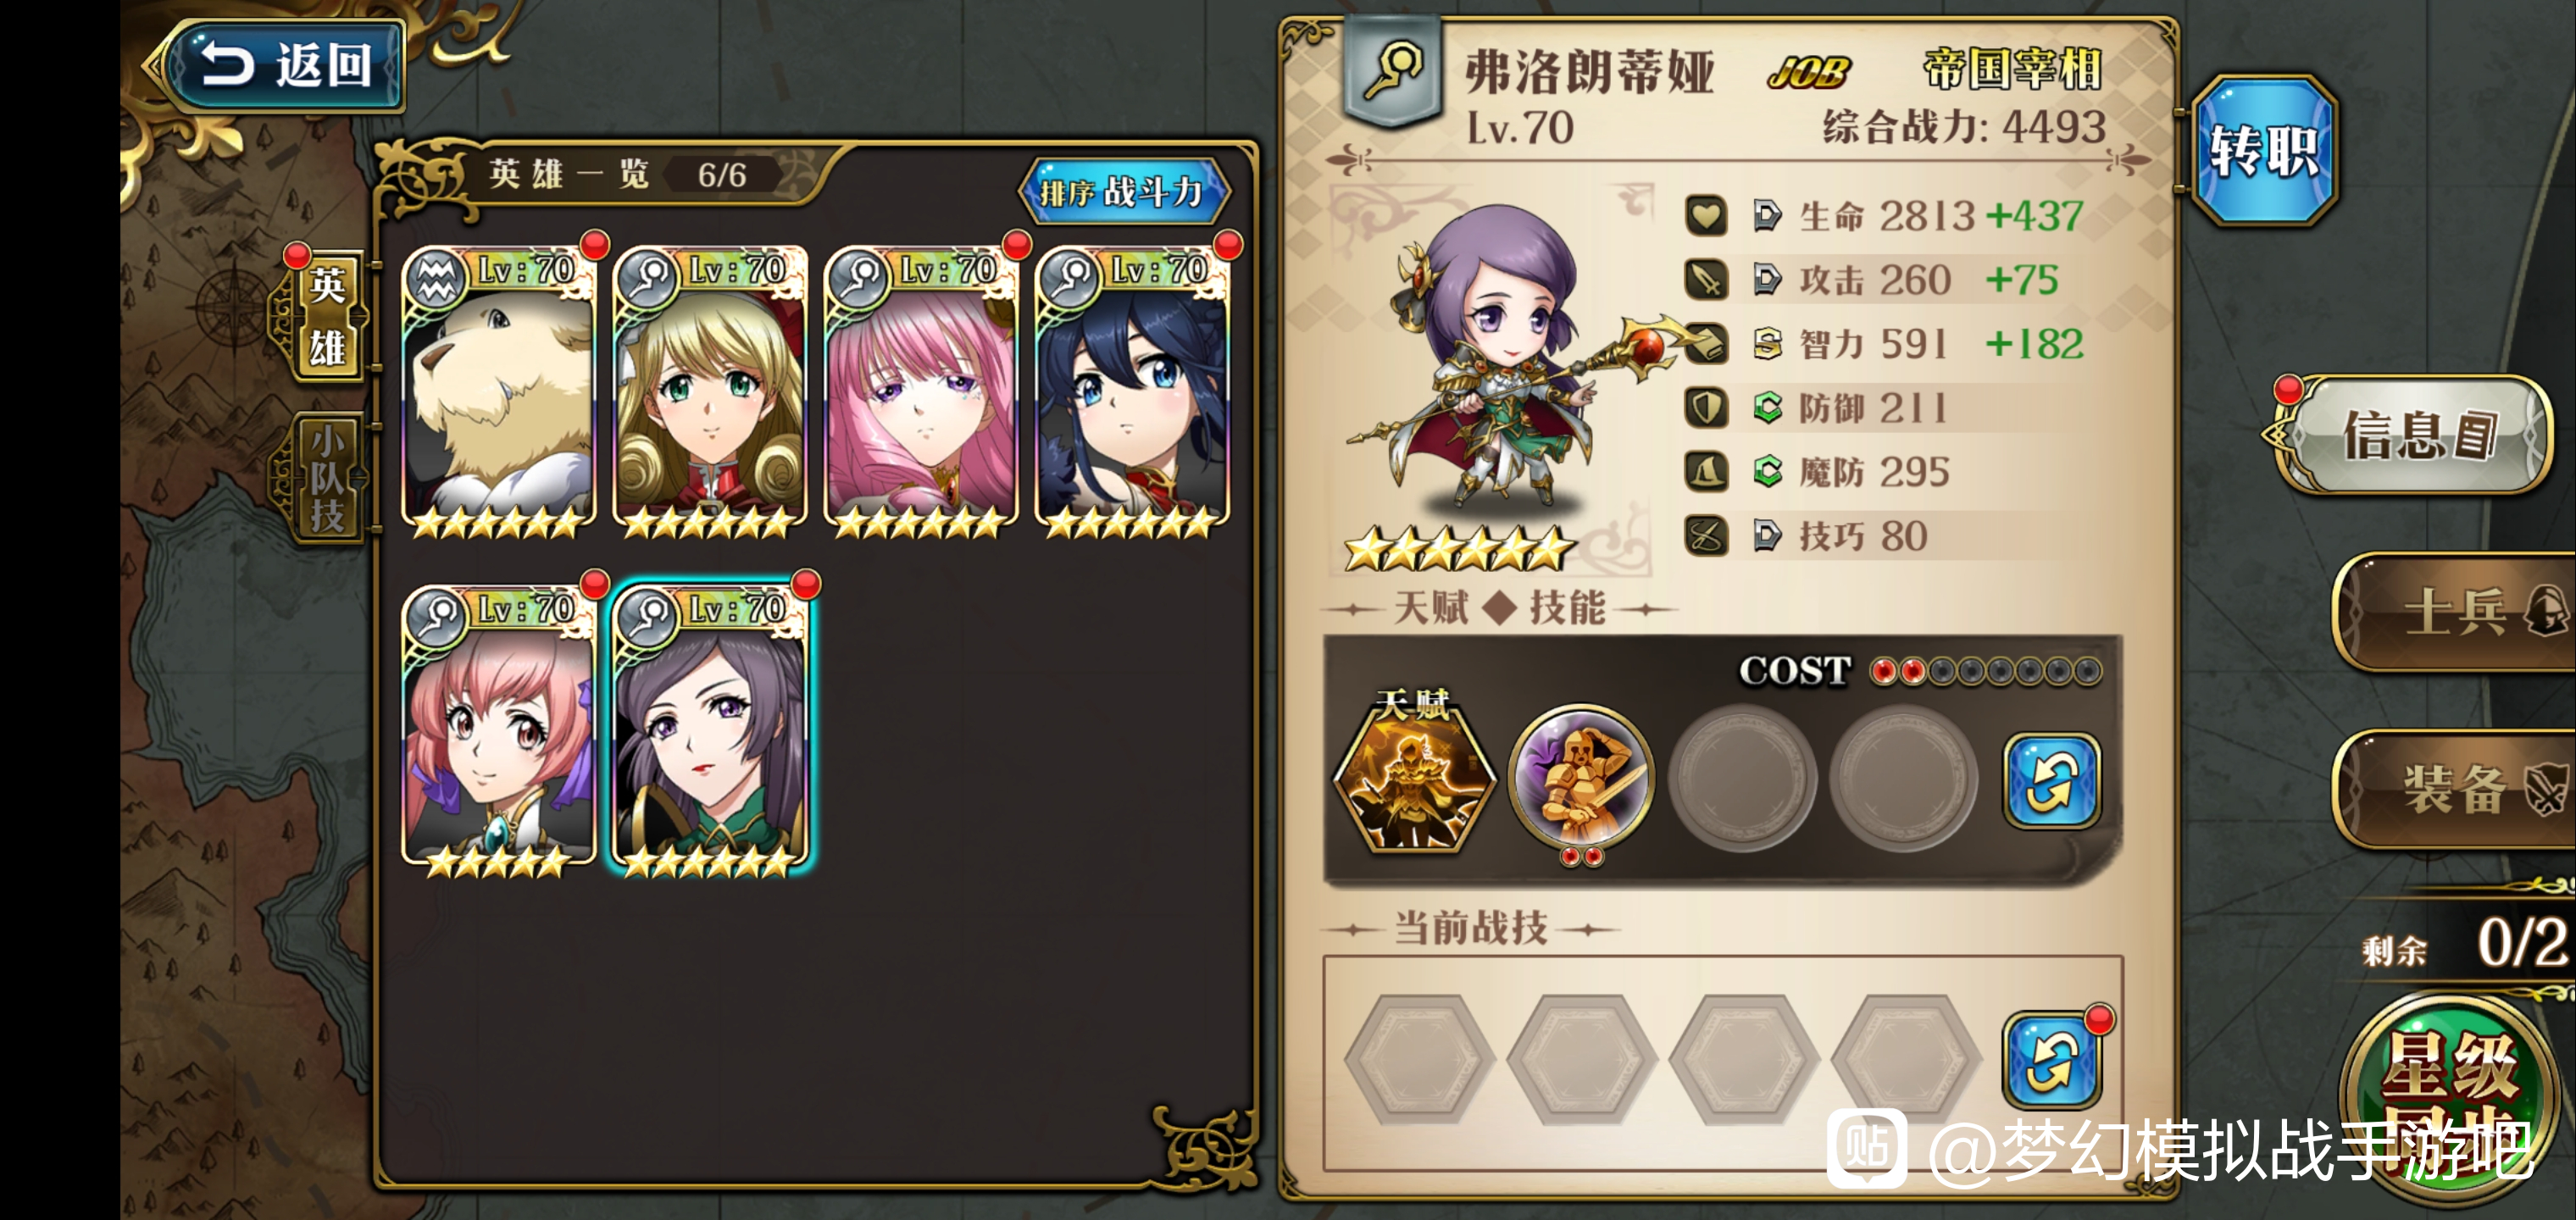Click the golden 天赋 talent hexagon icon
Viewport: 2576px width, 1220px height.
(x=1413, y=775)
